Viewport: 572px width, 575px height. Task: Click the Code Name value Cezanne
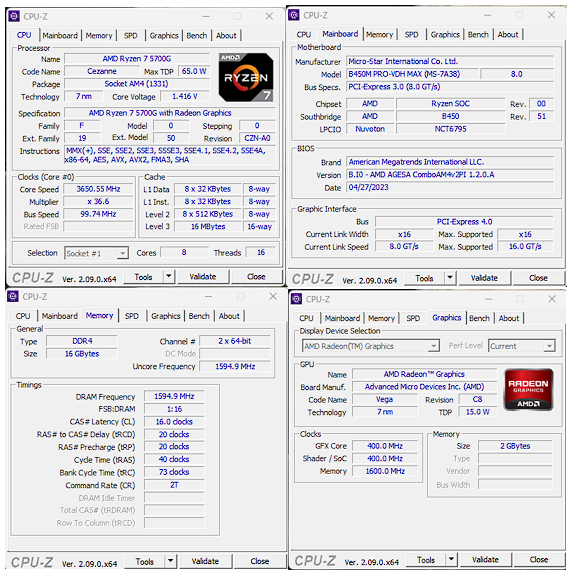point(102,71)
